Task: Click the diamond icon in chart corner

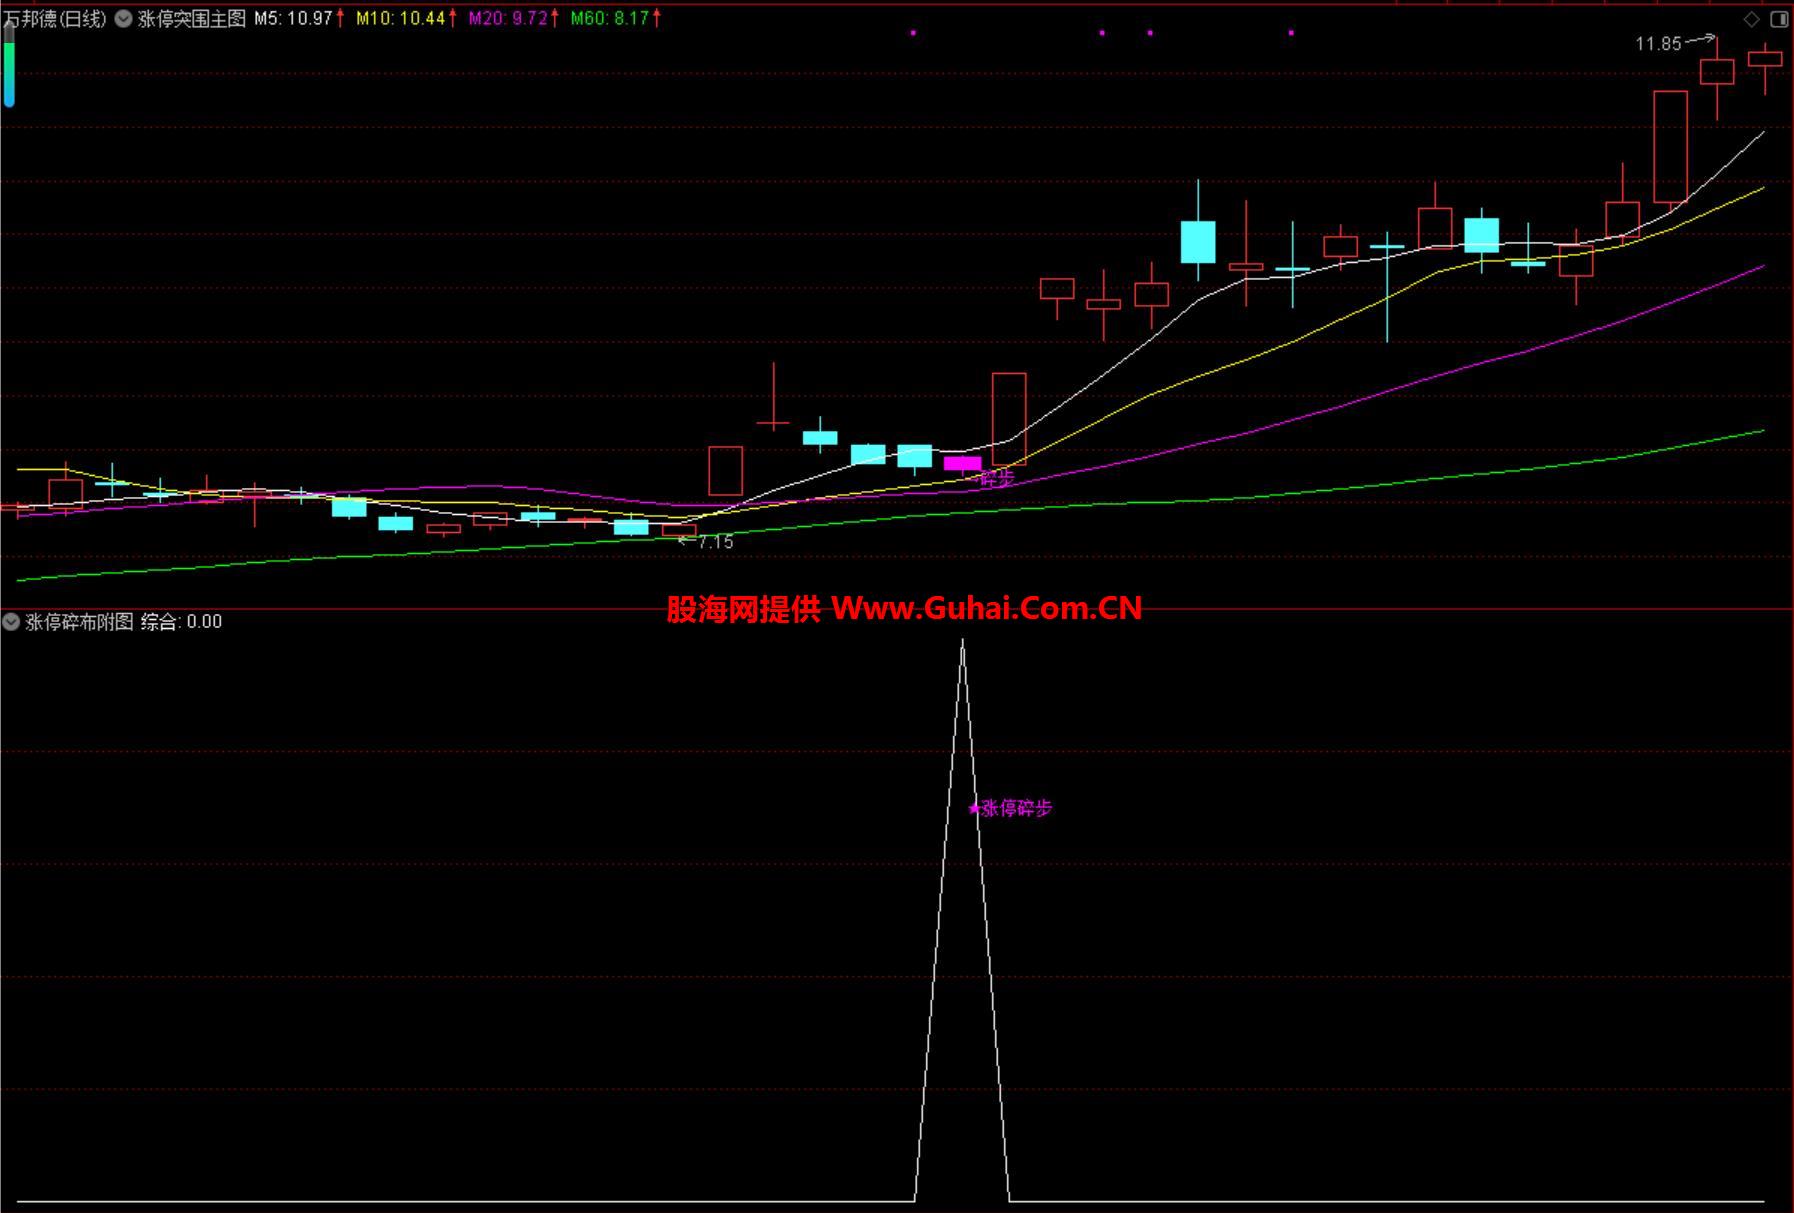Action: 1752,19
